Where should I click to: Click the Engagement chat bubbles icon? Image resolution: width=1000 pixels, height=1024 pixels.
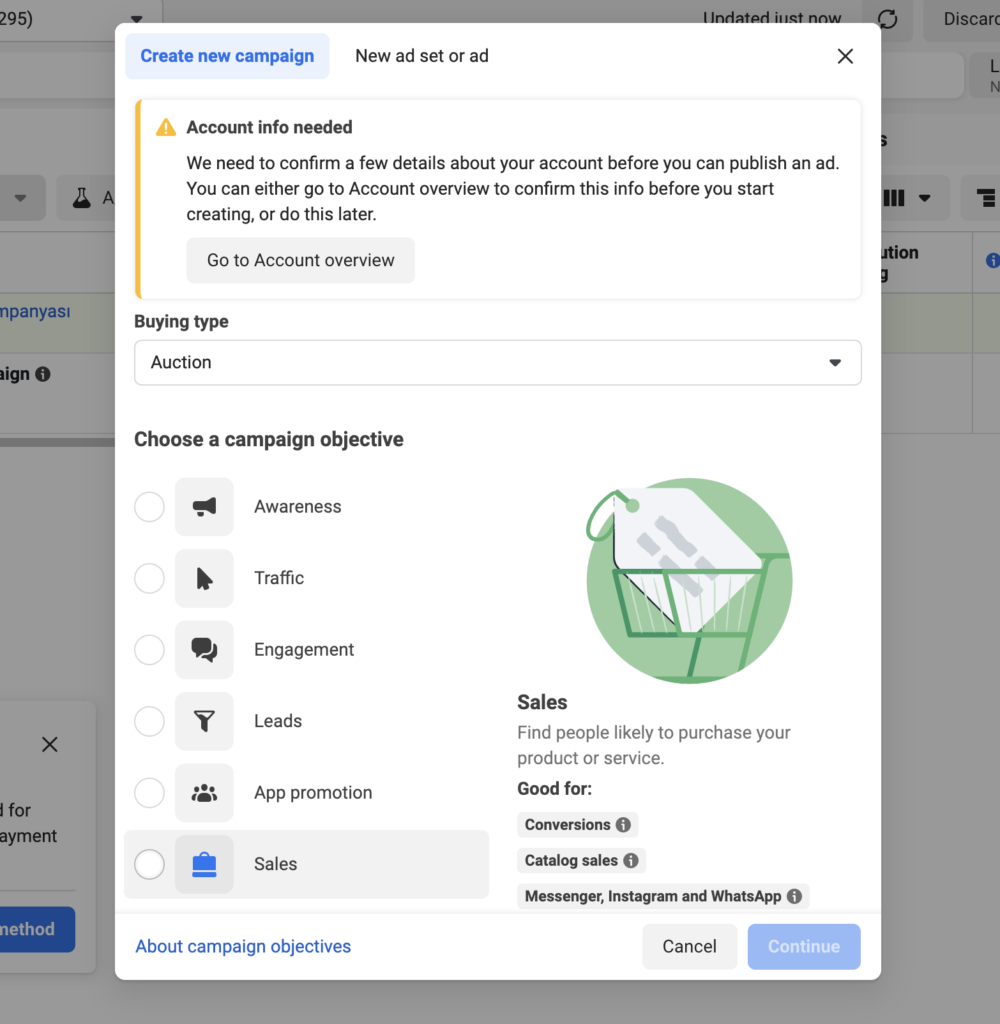(x=204, y=650)
